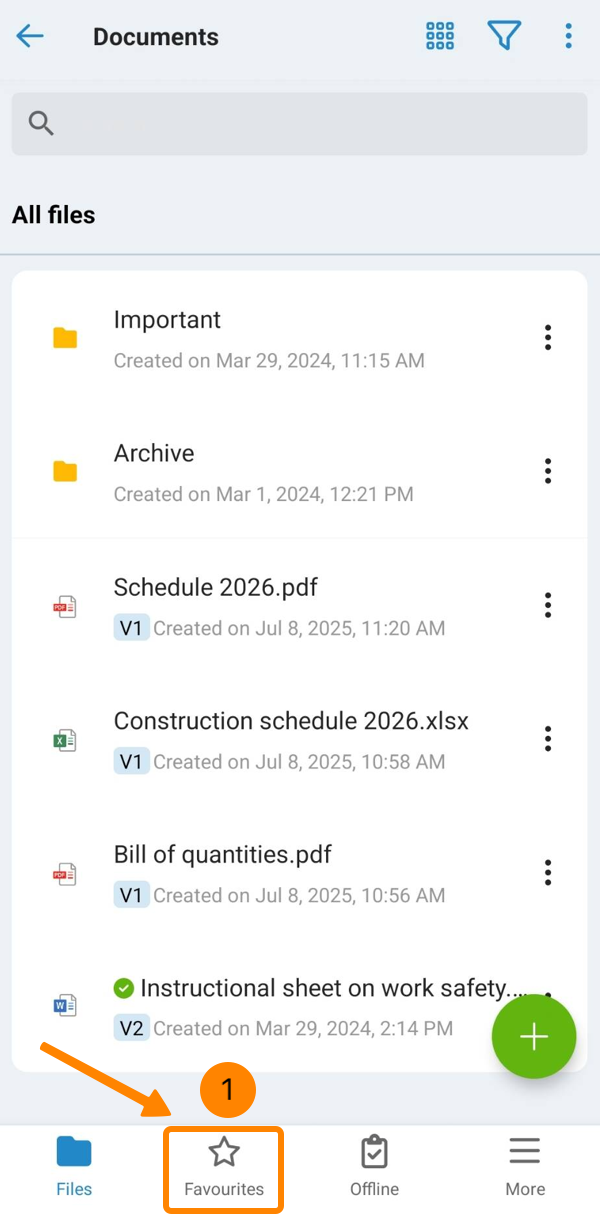Image resolution: width=600 pixels, height=1220 pixels.
Task: Expand options for Bill of quantities.pdf
Action: click(x=548, y=872)
